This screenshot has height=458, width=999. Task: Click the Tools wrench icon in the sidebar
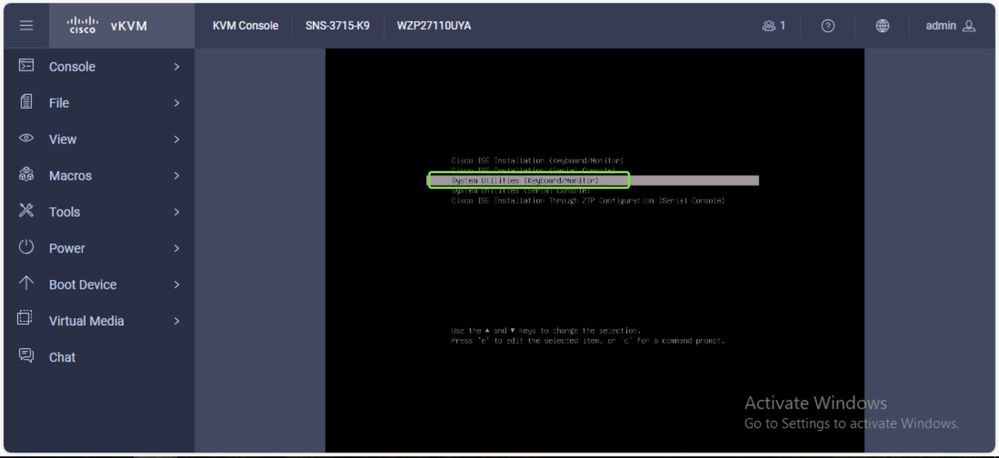click(x=26, y=210)
